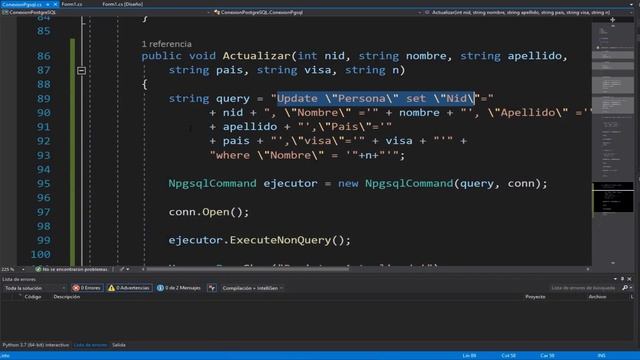This screenshot has height=360, width=640.
Task: Click the search magnifier icon in error list
Action: coord(625,288)
